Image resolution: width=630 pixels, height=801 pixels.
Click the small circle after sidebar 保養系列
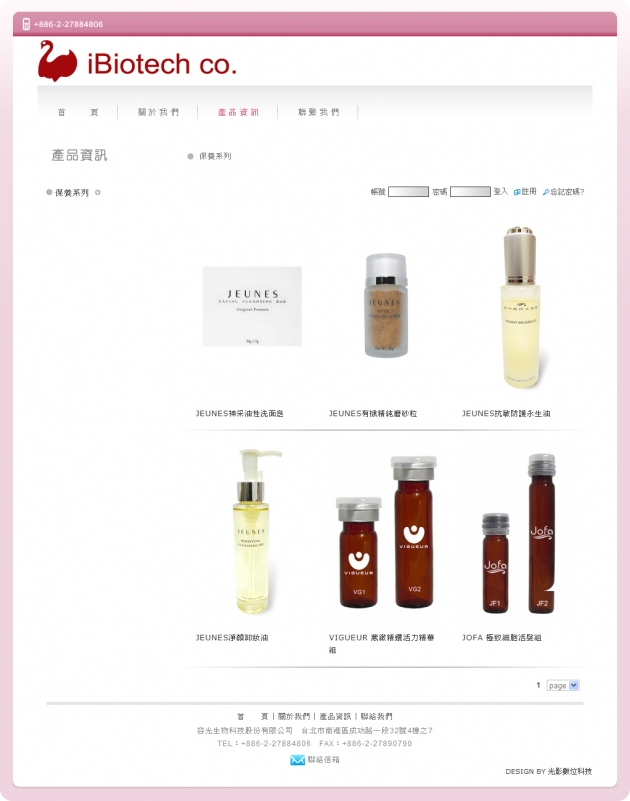click(98, 193)
